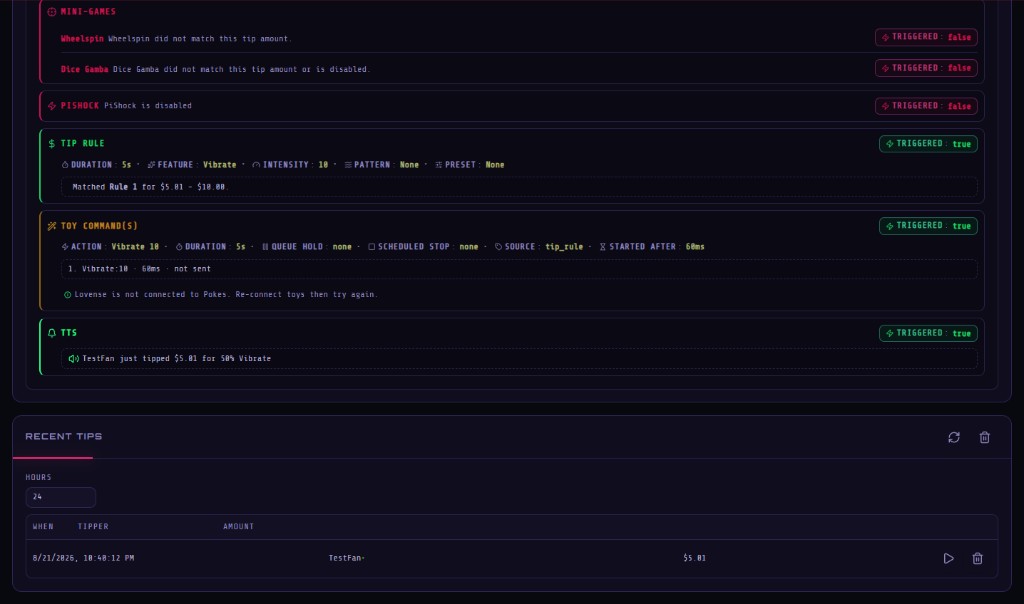Click the Tipper column header
This screenshot has height=604, width=1024.
(93, 526)
